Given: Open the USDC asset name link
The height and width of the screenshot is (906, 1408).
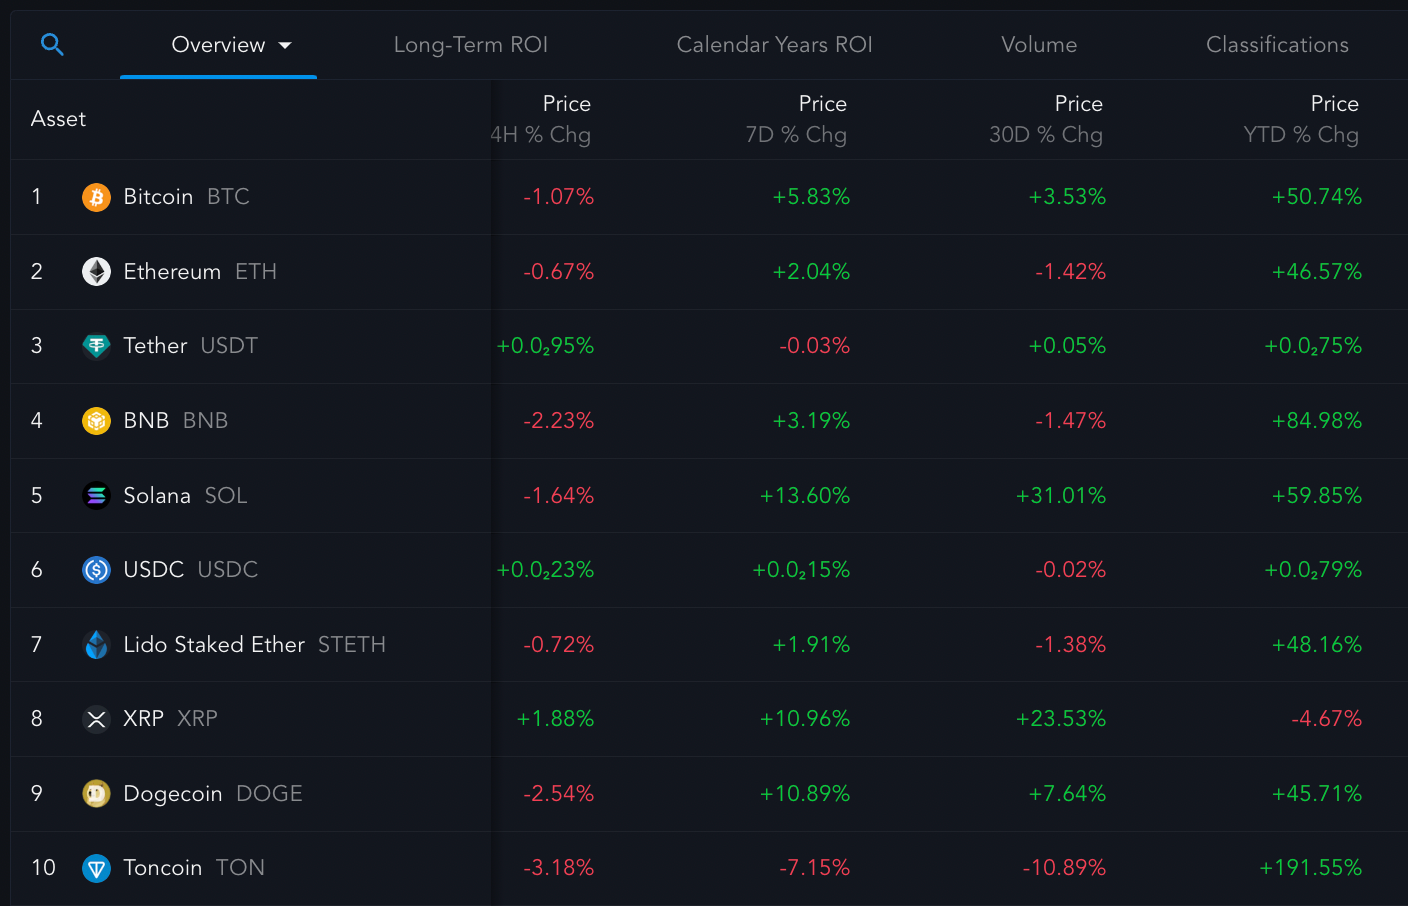Looking at the screenshot, I should tap(153, 570).
